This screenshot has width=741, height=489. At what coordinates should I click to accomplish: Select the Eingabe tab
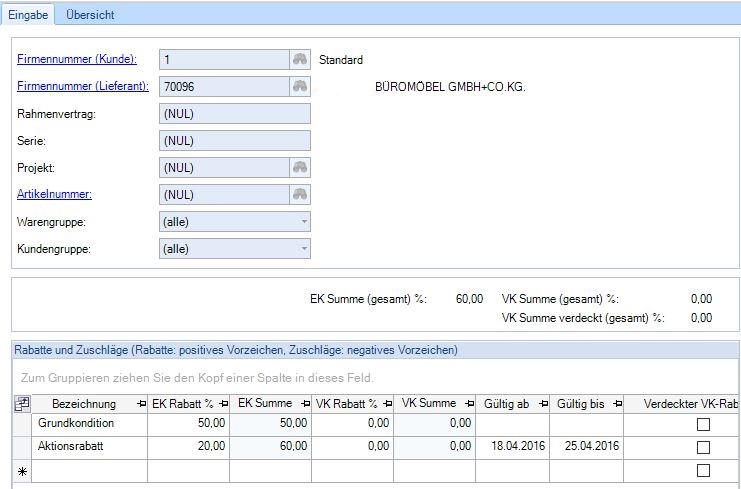coord(28,15)
